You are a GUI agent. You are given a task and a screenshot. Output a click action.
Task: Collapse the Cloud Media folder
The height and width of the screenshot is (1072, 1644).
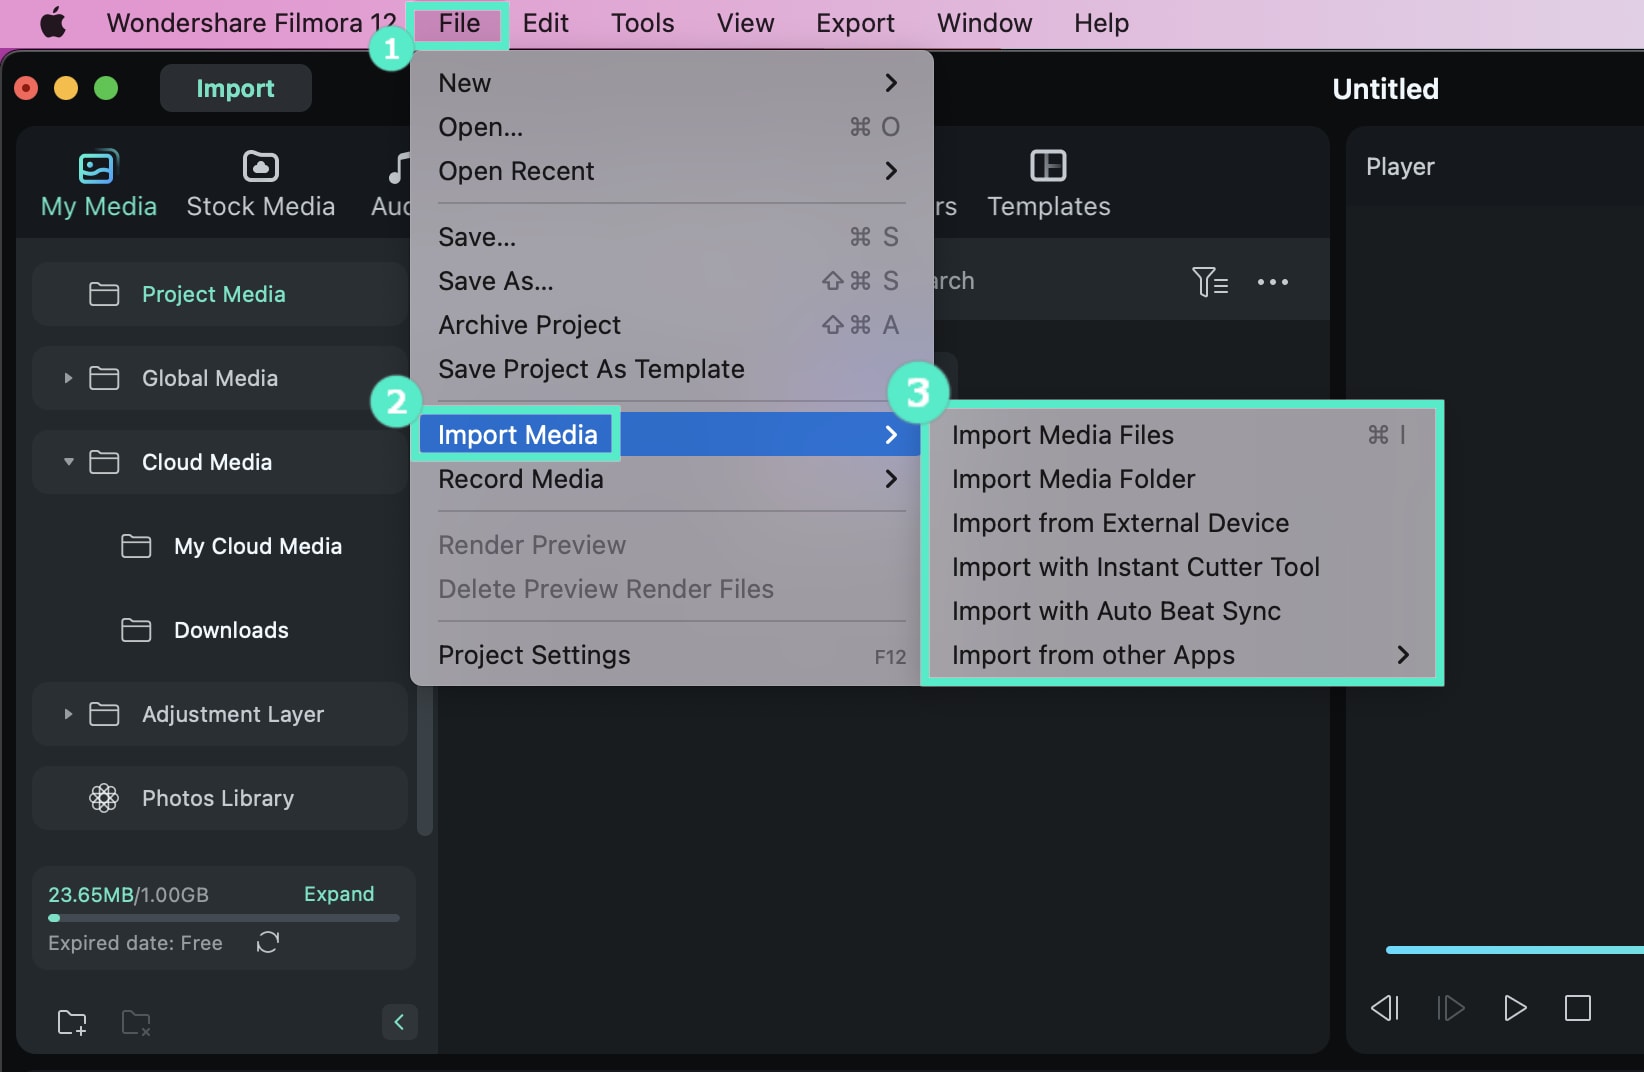click(x=68, y=462)
